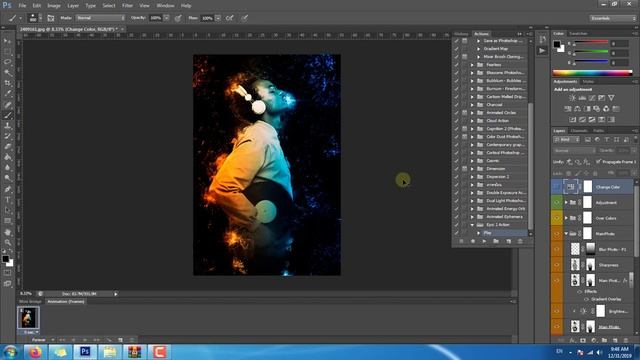Hide the Adjustment layer group
Viewport: 640px width, 360px height.
click(557, 202)
